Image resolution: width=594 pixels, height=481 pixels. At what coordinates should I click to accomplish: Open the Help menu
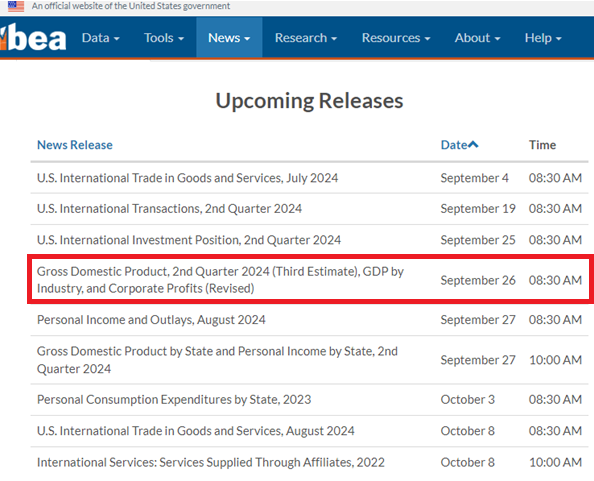pyautogui.click(x=543, y=37)
